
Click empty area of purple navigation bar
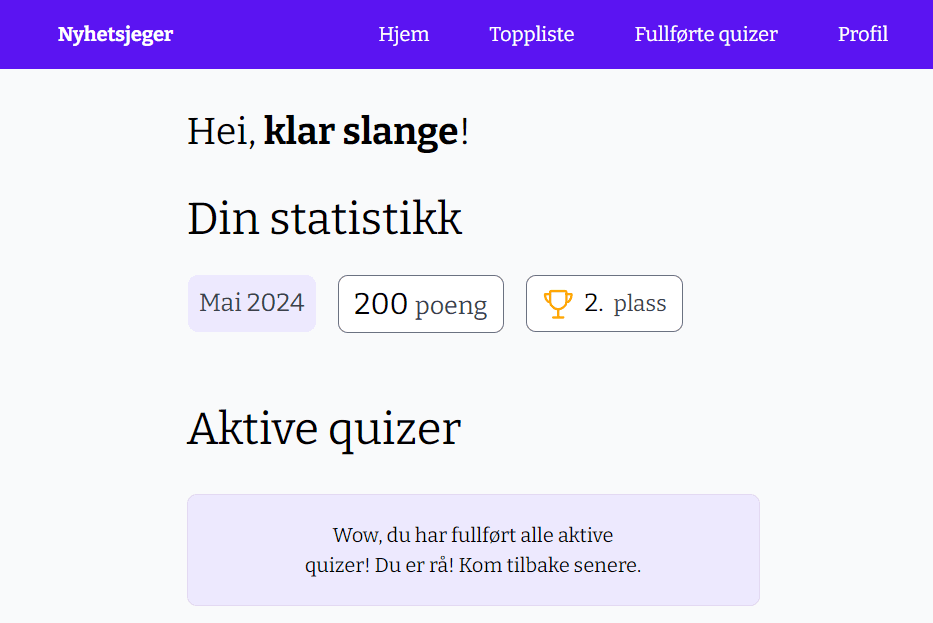click(x=270, y=34)
